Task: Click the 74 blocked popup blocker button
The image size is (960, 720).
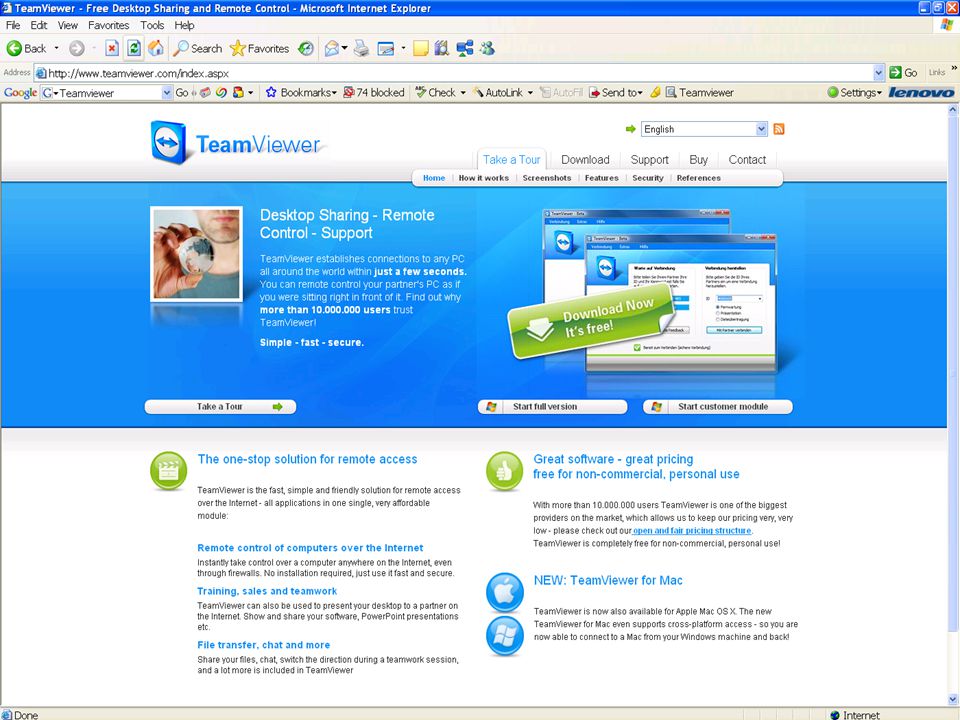Action: pyautogui.click(x=374, y=92)
